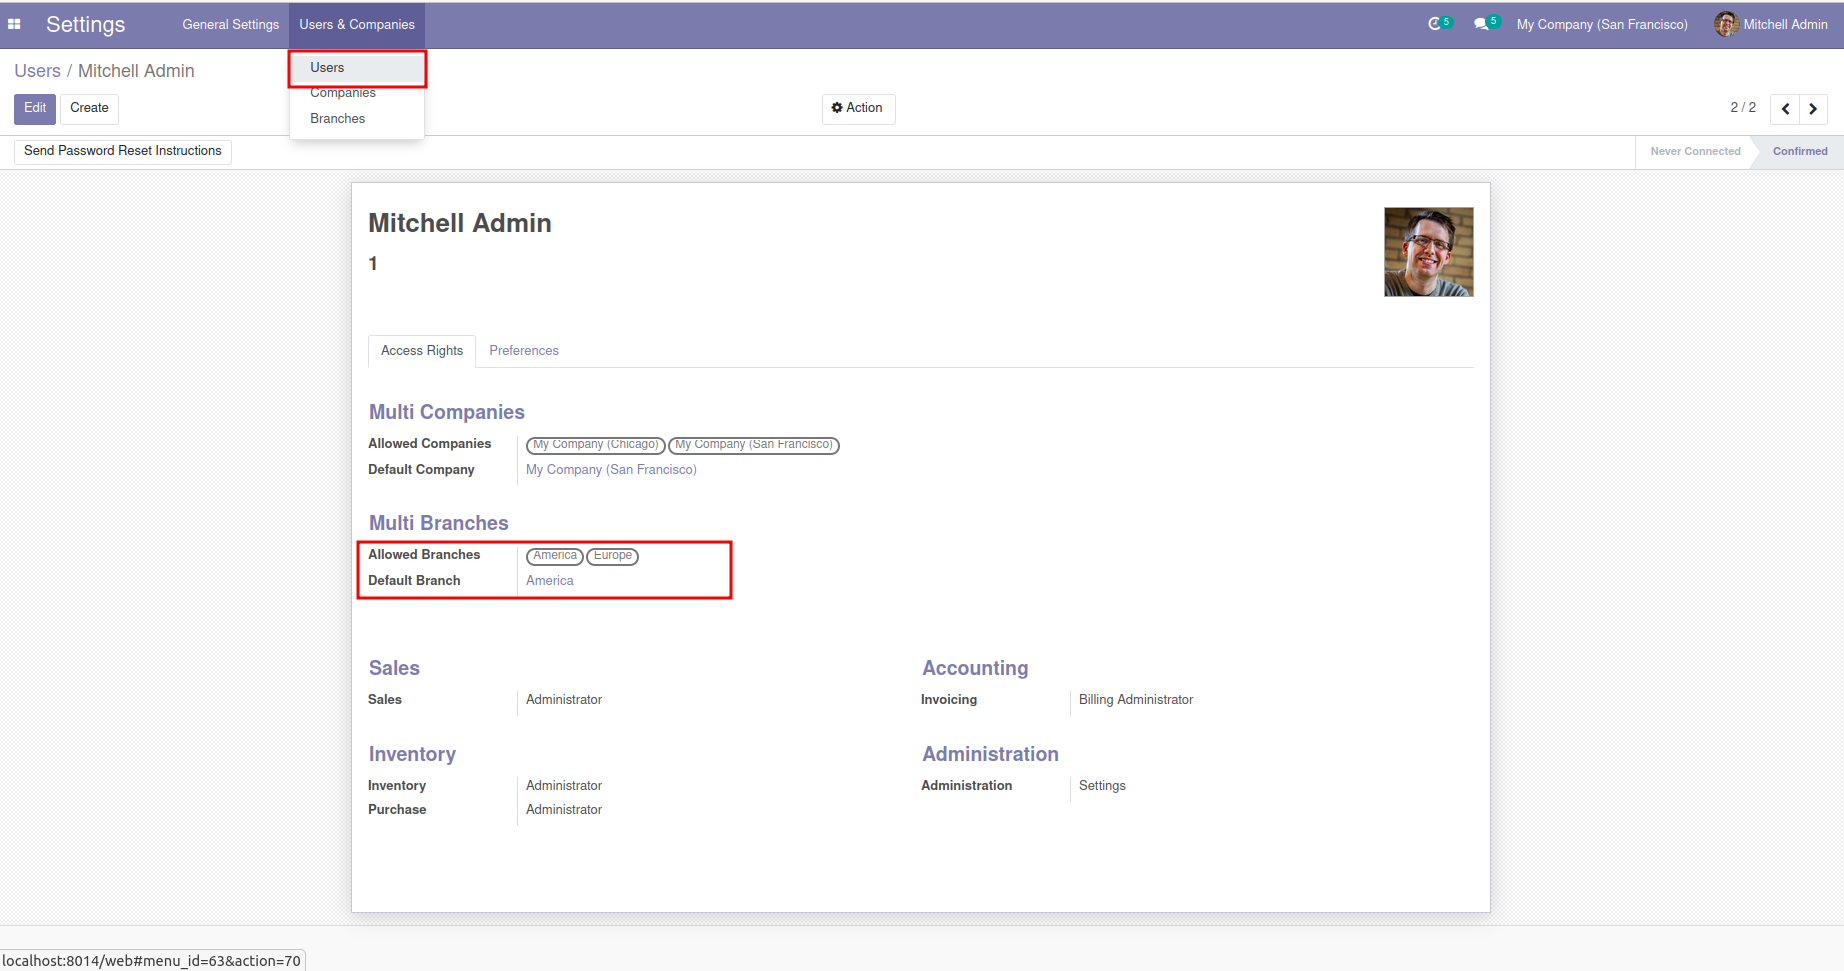
Task: Select Users from the dropdown menu
Action: pyautogui.click(x=327, y=68)
